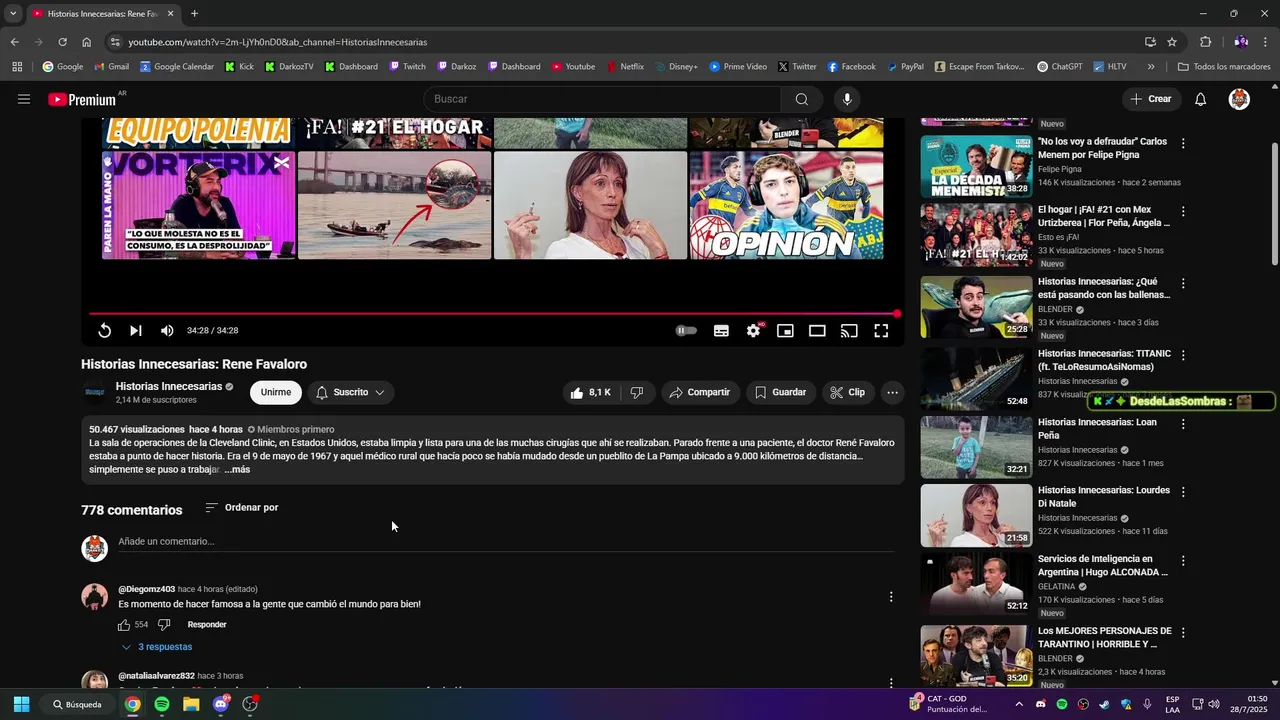Toggle subtitles in the player
The height and width of the screenshot is (720, 1280).
(x=721, y=331)
